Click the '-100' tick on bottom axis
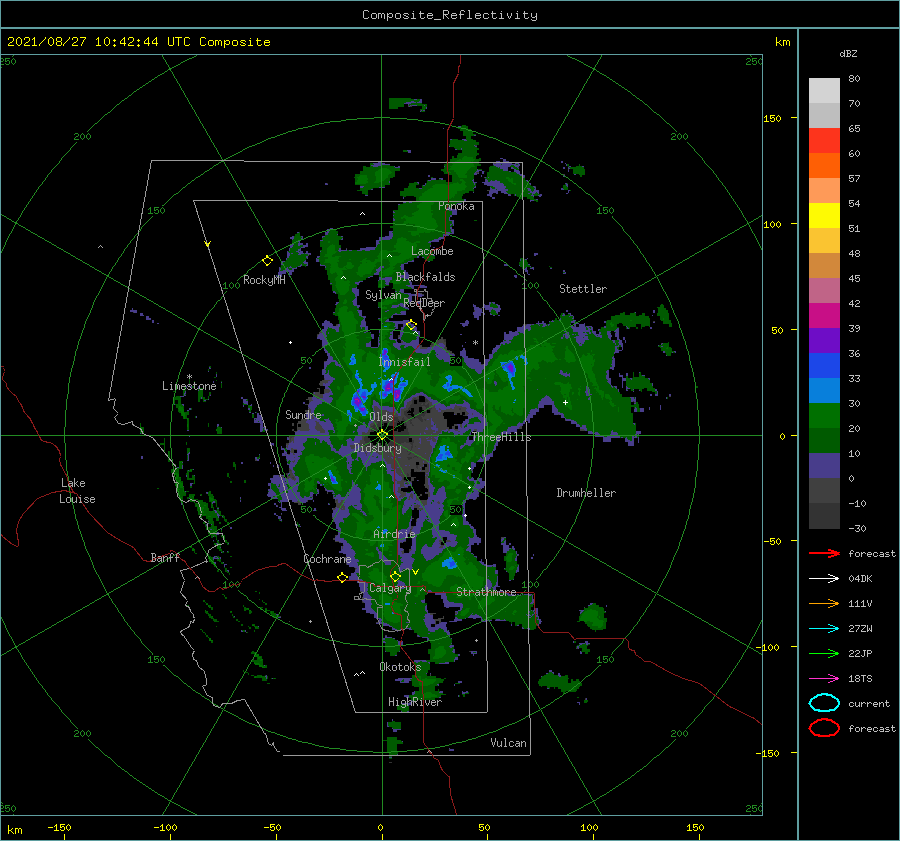 click(x=165, y=827)
